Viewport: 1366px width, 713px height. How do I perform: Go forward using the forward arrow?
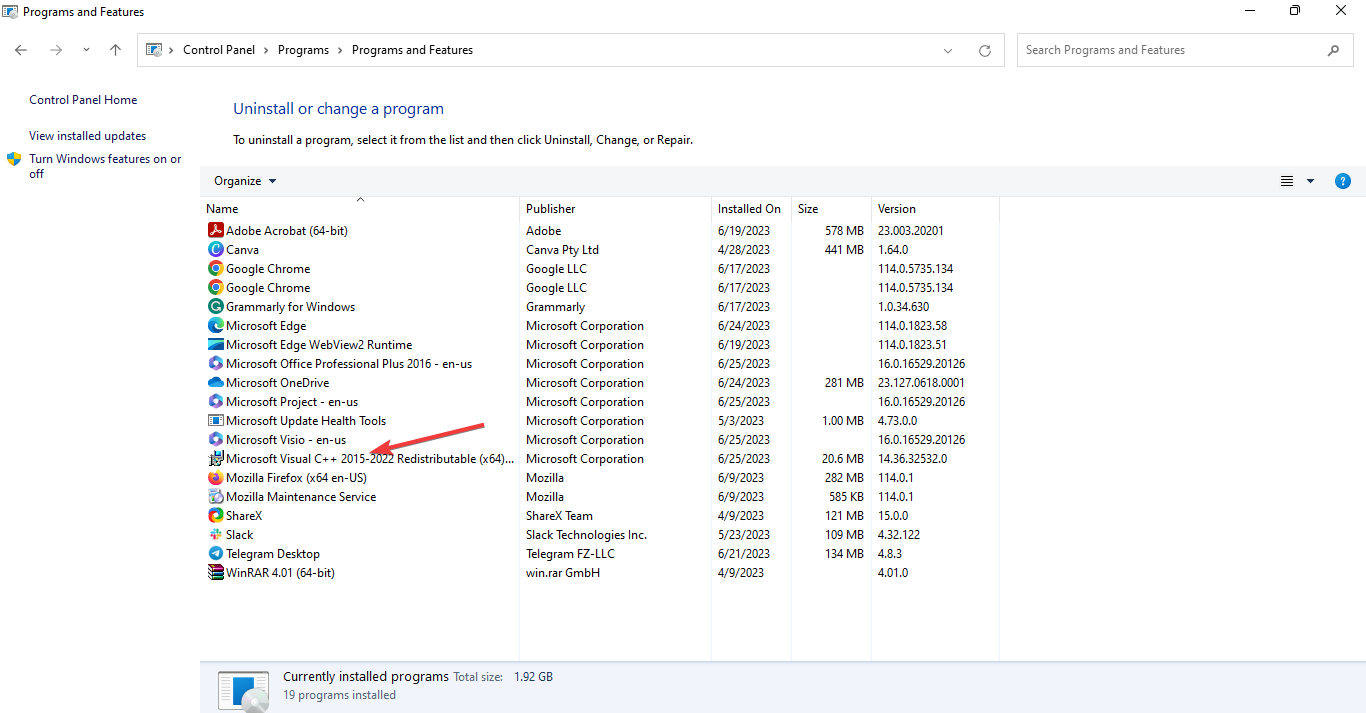[56, 50]
